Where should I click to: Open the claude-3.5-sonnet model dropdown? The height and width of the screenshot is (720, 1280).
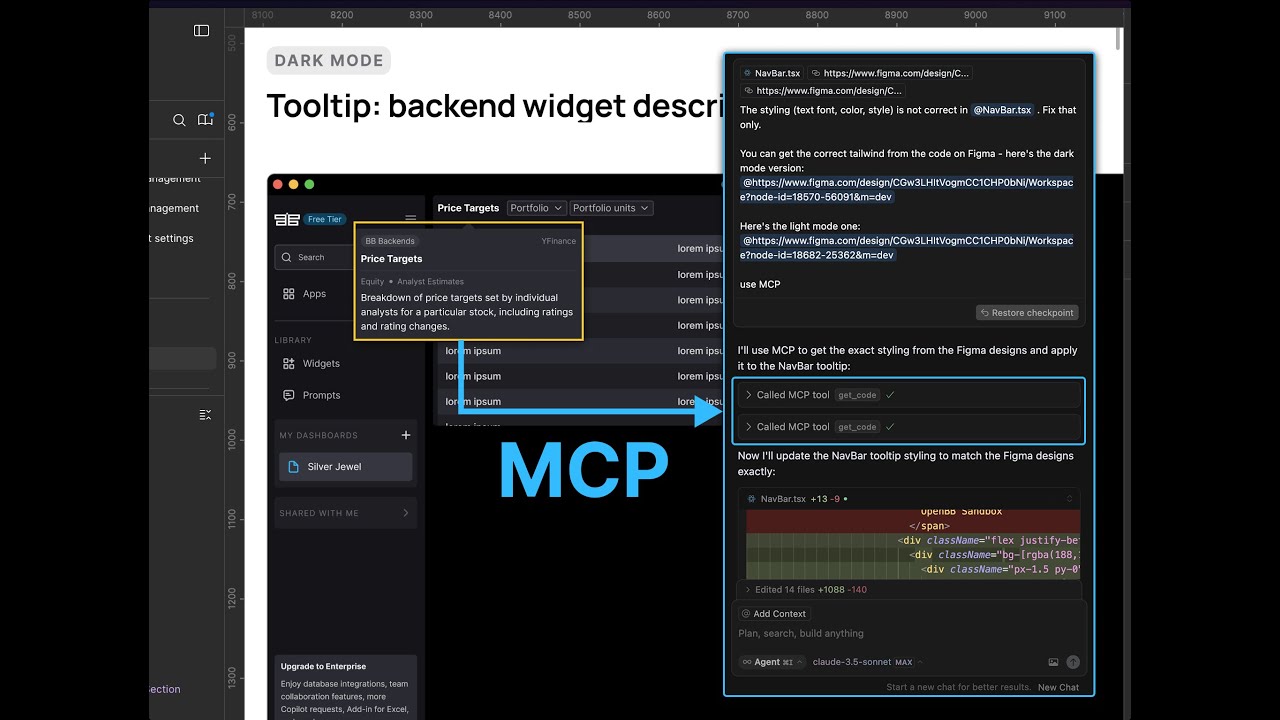click(x=866, y=662)
